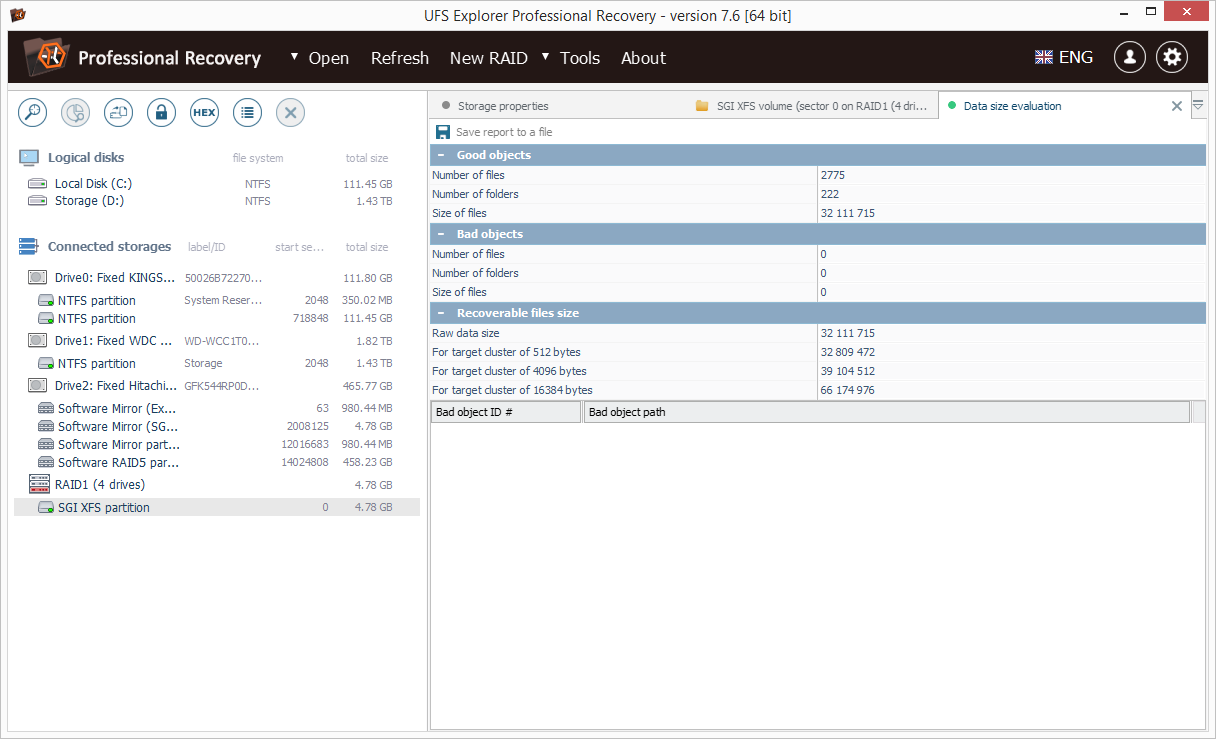The image size is (1216, 739).
Task: Click the Logical disks monitor icon
Action: coord(29,158)
